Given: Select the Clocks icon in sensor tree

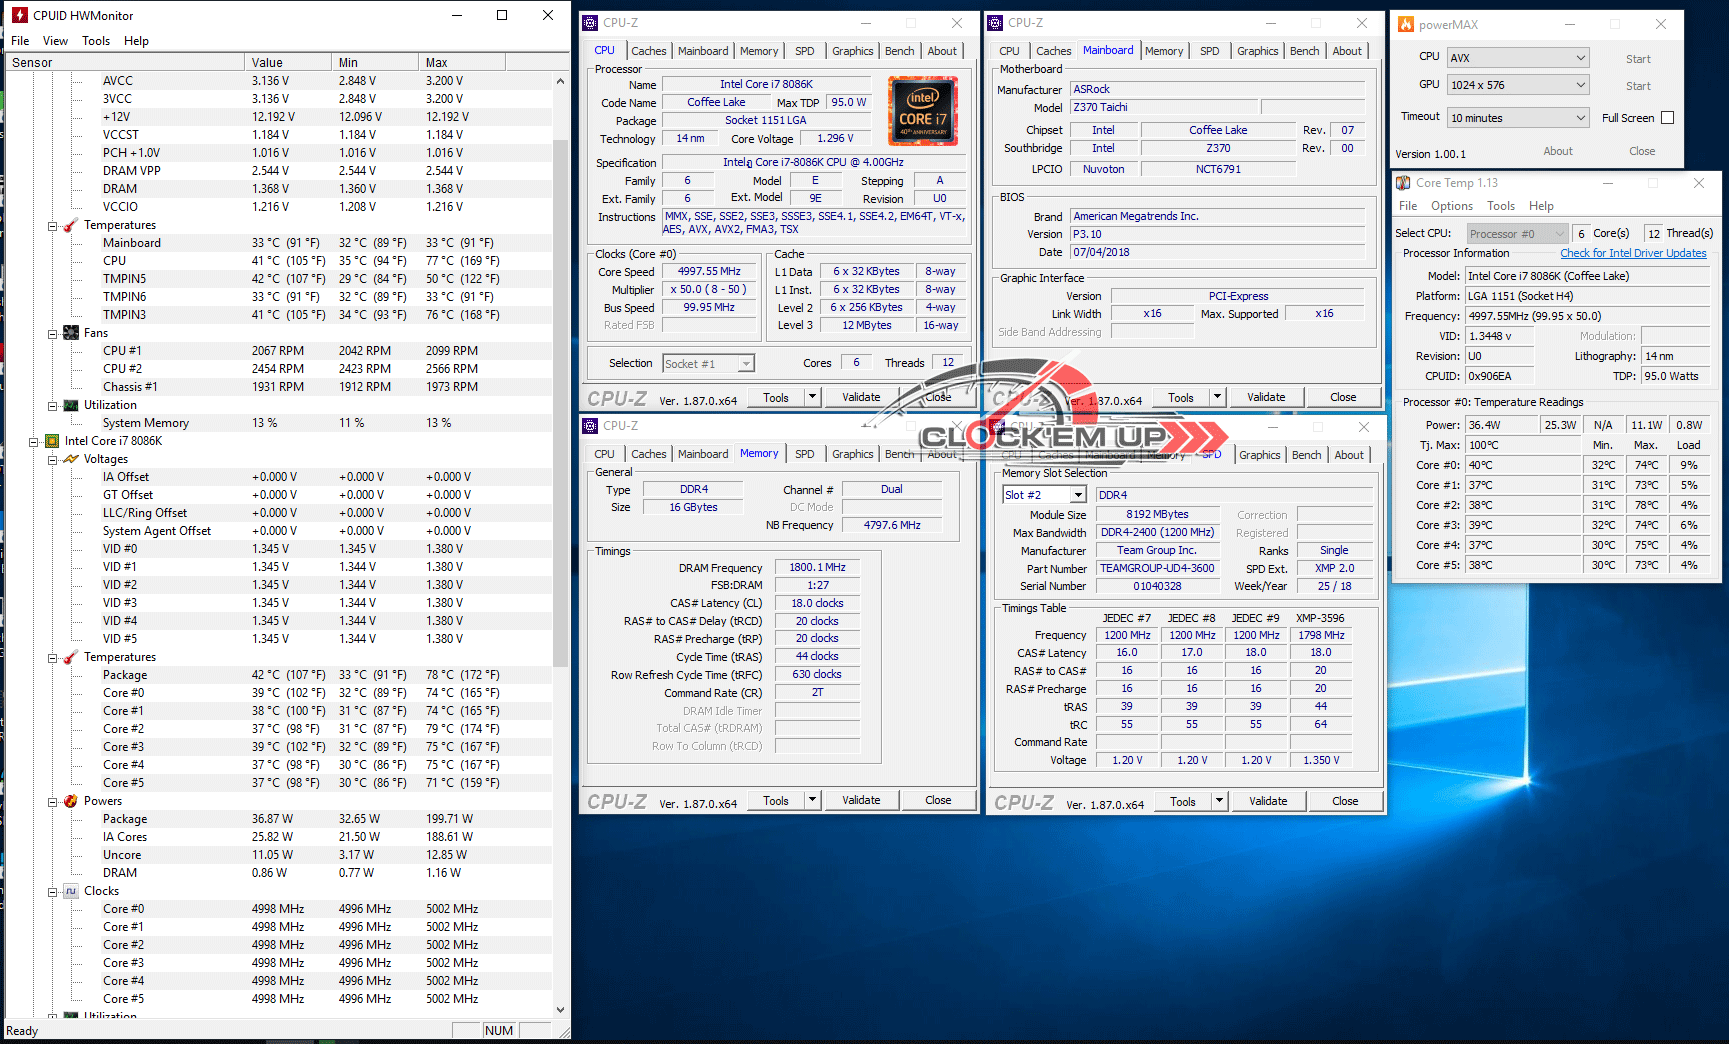Looking at the screenshot, I should click(x=71, y=891).
